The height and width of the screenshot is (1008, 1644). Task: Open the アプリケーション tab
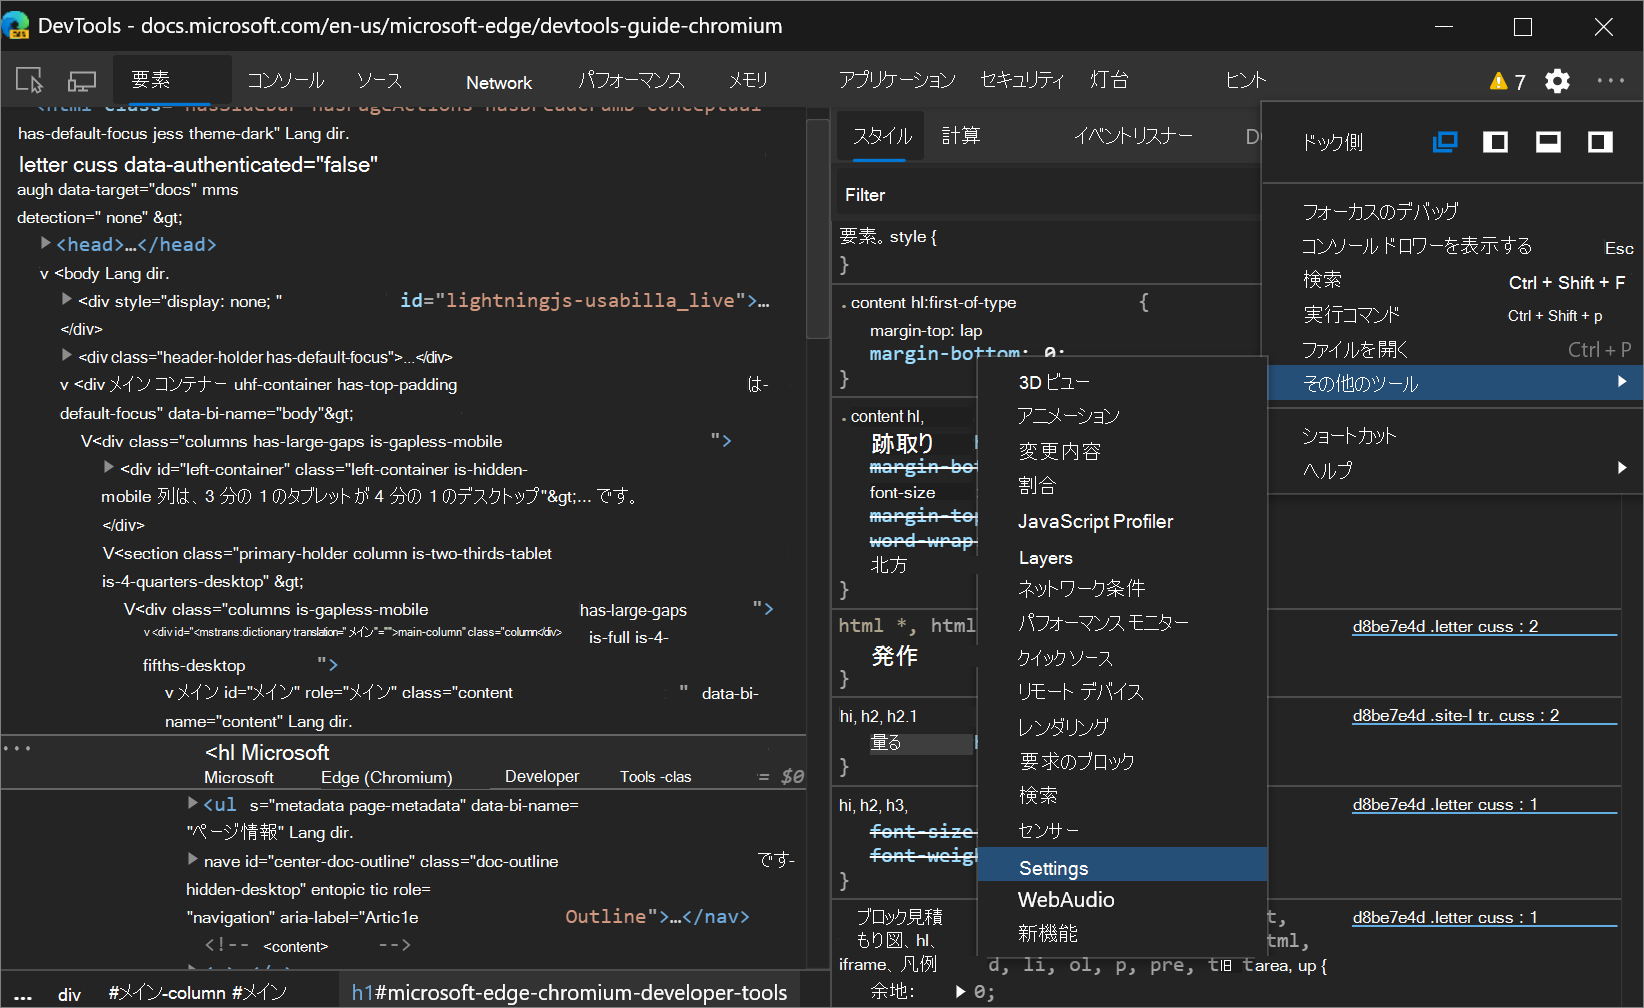[897, 80]
